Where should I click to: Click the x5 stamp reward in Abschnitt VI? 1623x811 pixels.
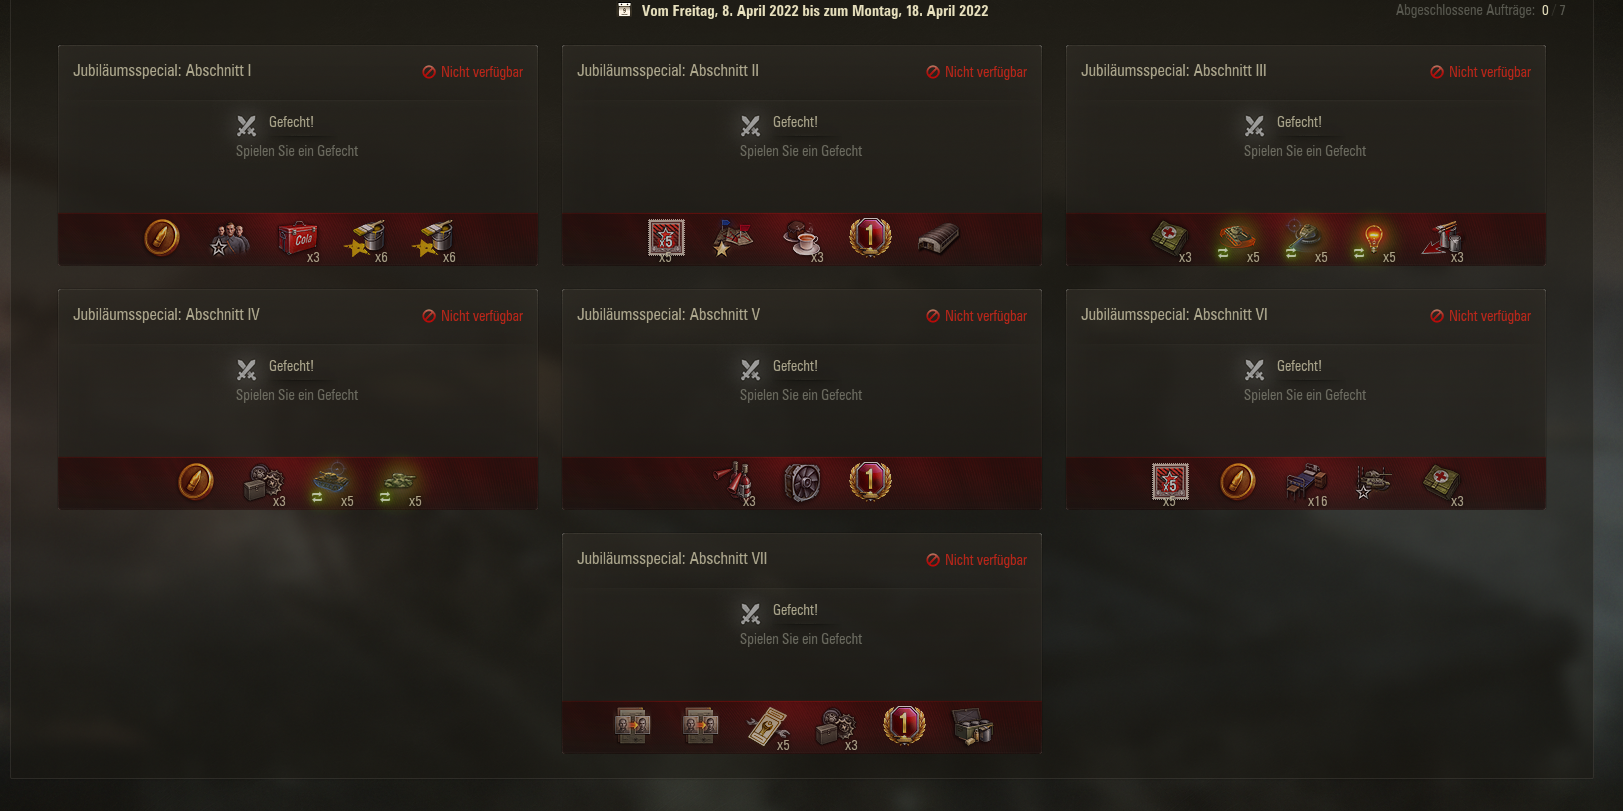pyautogui.click(x=1170, y=482)
